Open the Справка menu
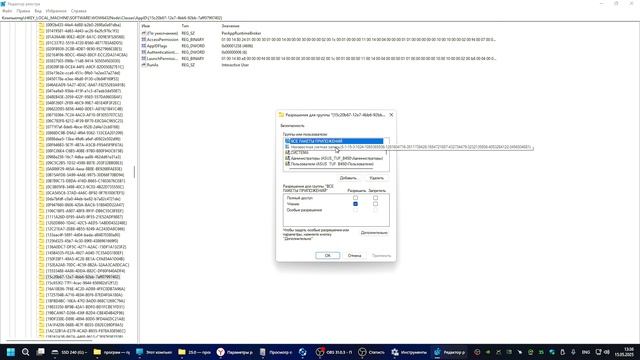Image resolution: width=640 pixels, height=360 pixels. point(78,11)
